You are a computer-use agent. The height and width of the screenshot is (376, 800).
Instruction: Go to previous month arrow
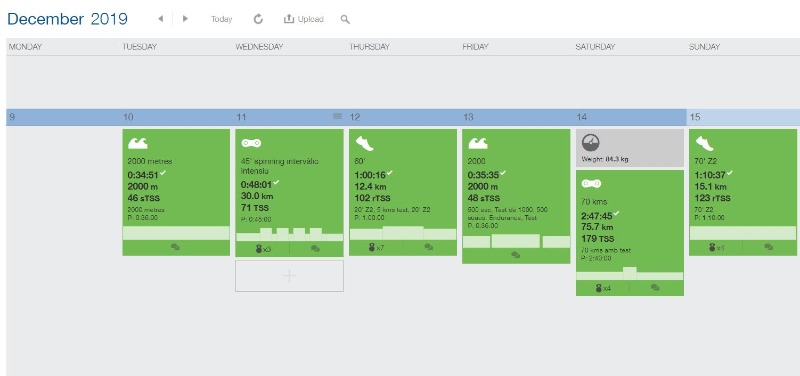pyautogui.click(x=161, y=19)
